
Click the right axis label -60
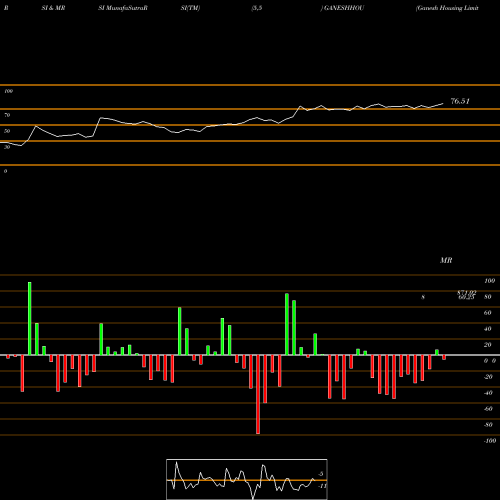pos(488,409)
